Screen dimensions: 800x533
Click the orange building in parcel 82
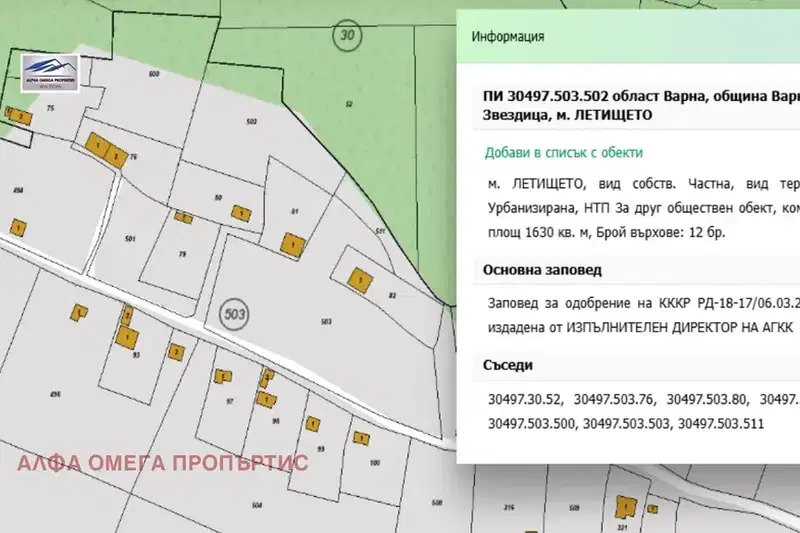(360, 280)
